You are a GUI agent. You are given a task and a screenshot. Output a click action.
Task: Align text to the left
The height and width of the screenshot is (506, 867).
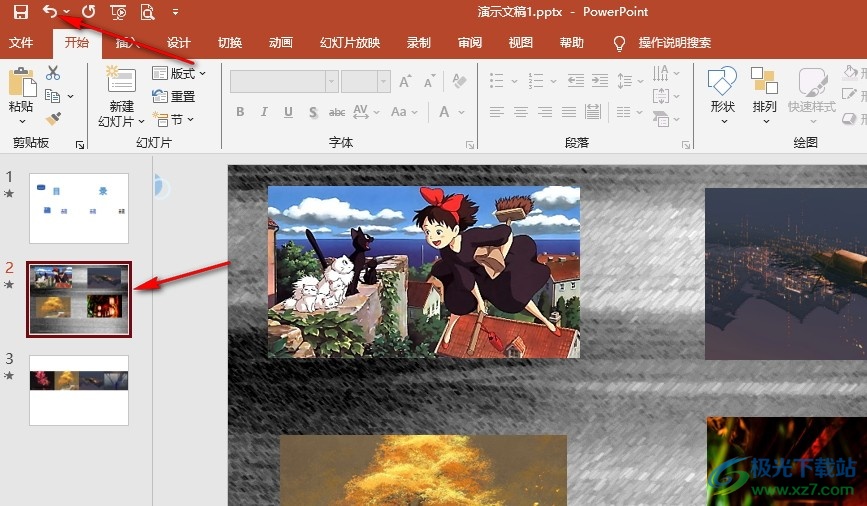tap(497, 112)
